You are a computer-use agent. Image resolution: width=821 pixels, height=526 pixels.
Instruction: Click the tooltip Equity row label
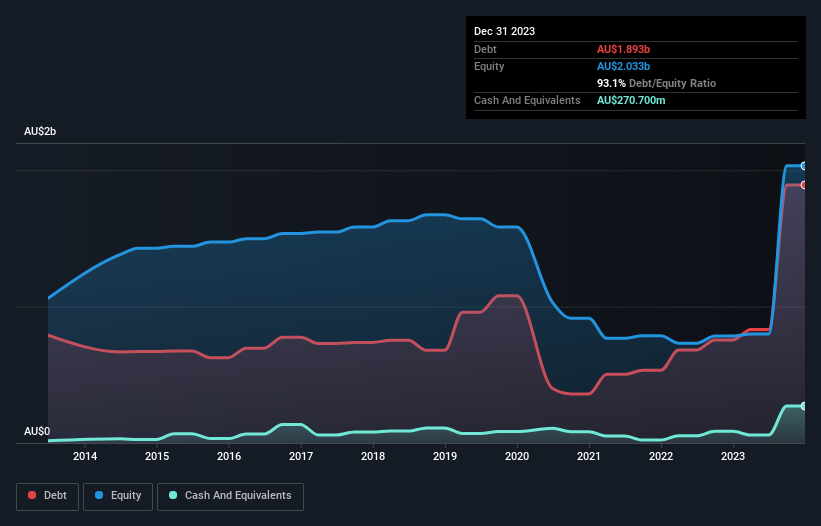489,66
